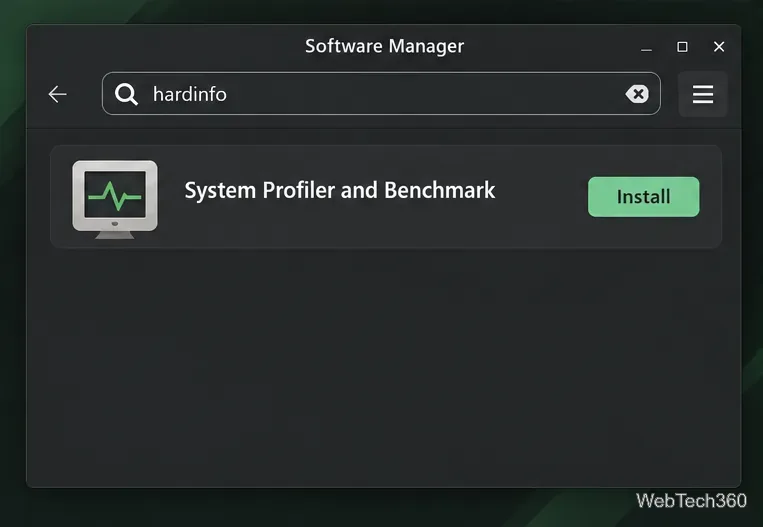
Task: Close the Software Manager window
Action: click(x=719, y=47)
